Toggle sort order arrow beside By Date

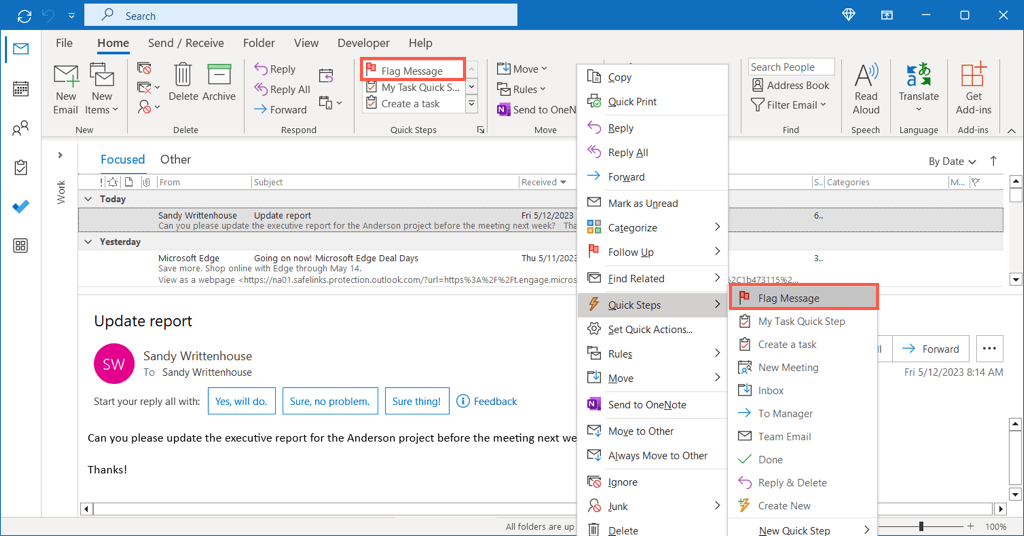(x=993, y=161)
